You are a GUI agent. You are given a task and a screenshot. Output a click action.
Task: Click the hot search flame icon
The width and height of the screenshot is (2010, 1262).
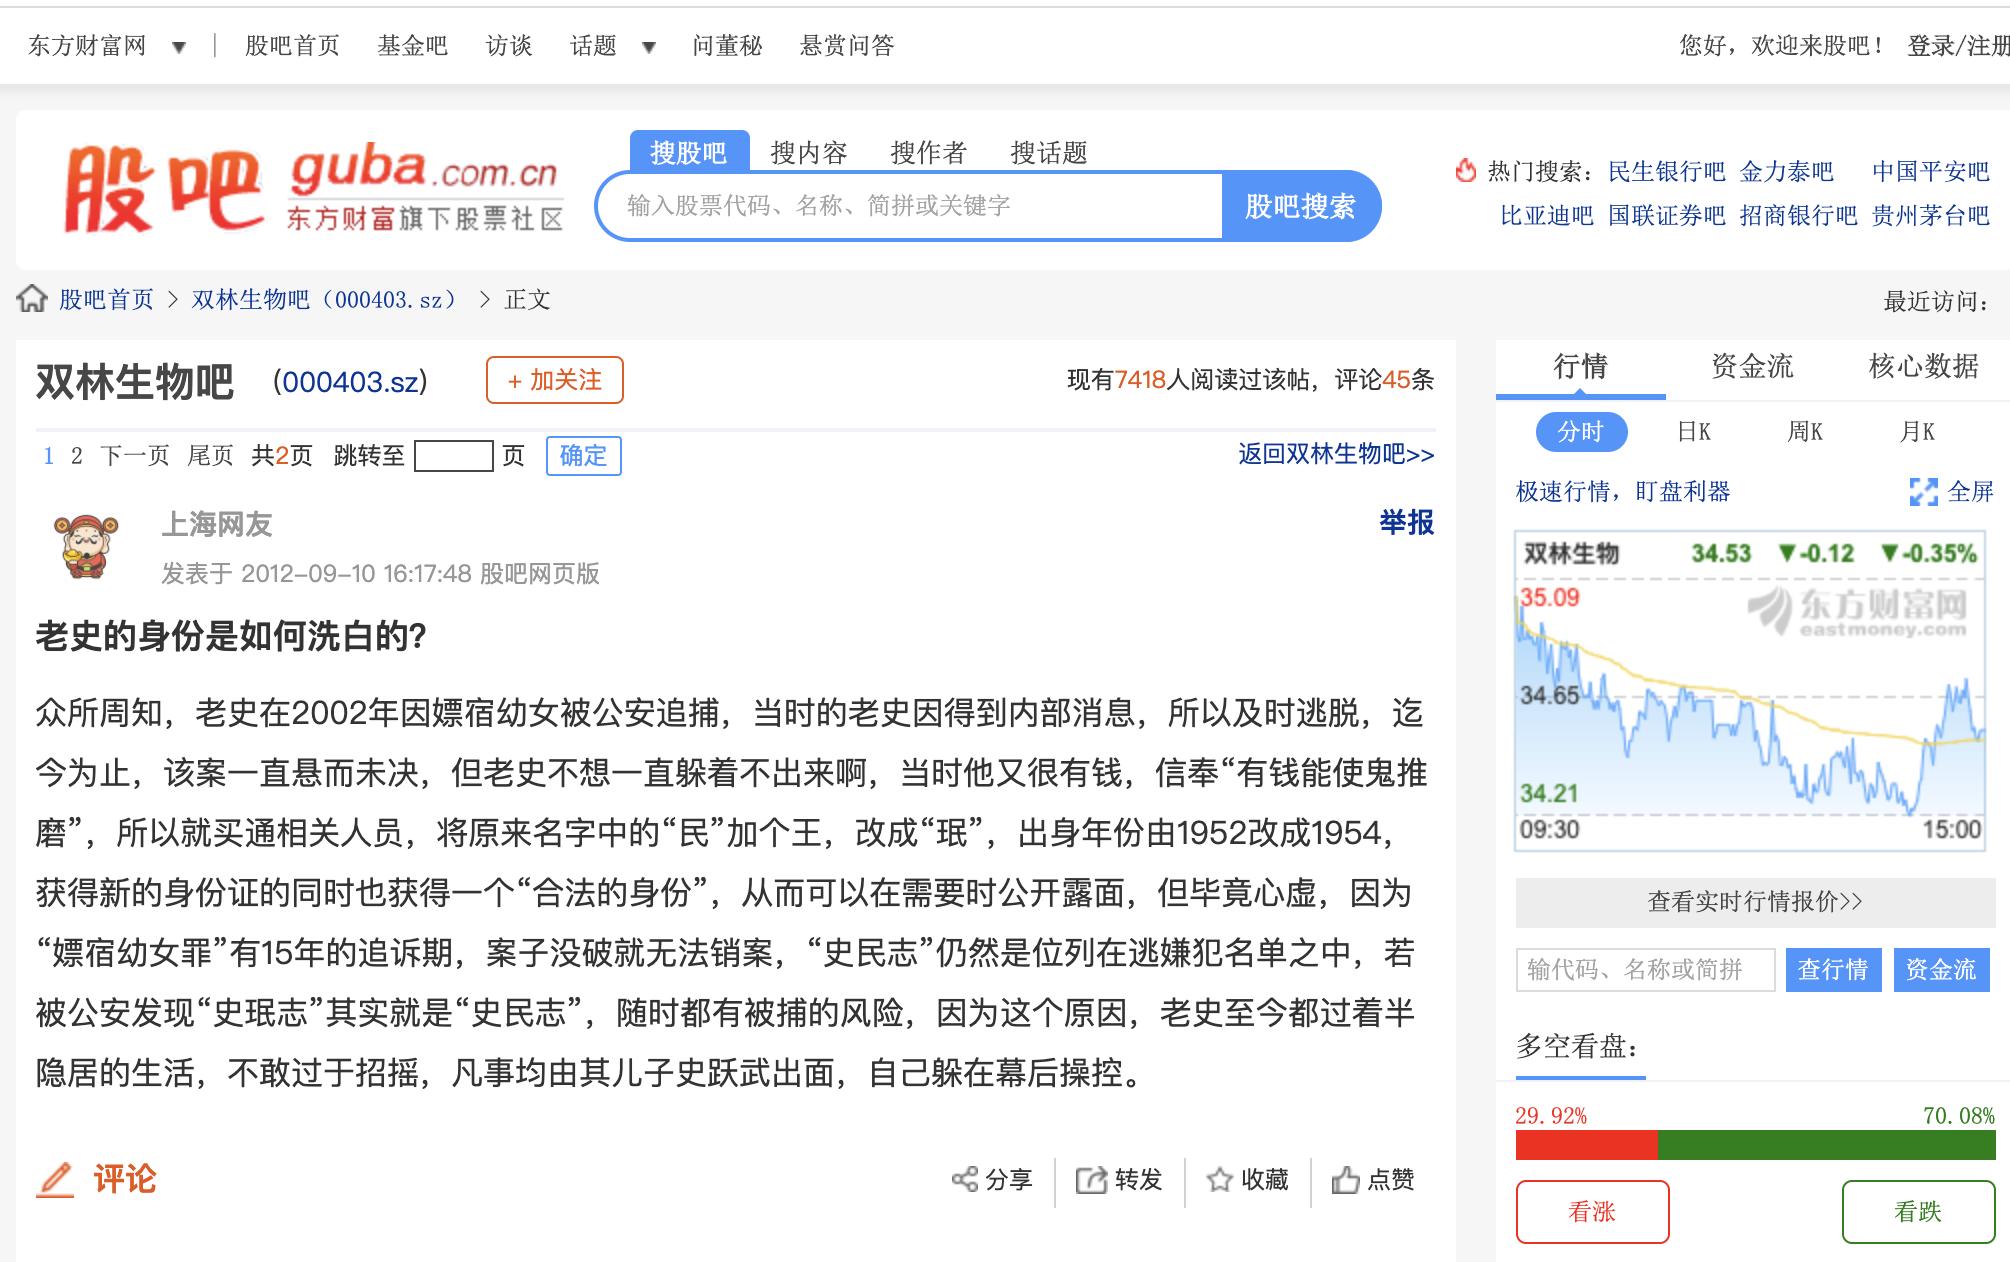[1466, 171]
